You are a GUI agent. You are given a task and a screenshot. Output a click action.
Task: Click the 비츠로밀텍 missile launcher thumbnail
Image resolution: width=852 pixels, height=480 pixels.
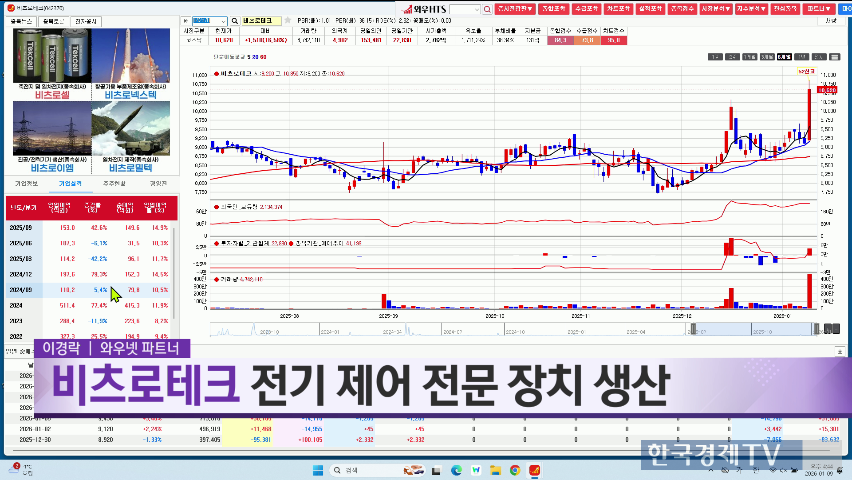click(x=131, y=129)
